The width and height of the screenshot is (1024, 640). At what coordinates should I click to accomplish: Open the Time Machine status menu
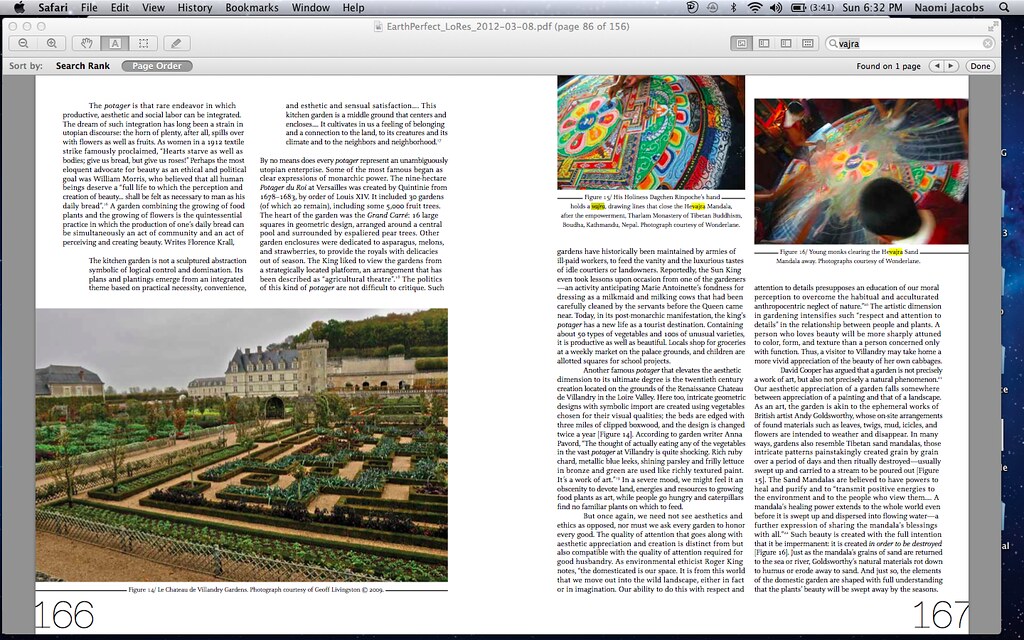click(x=712, y=8)
